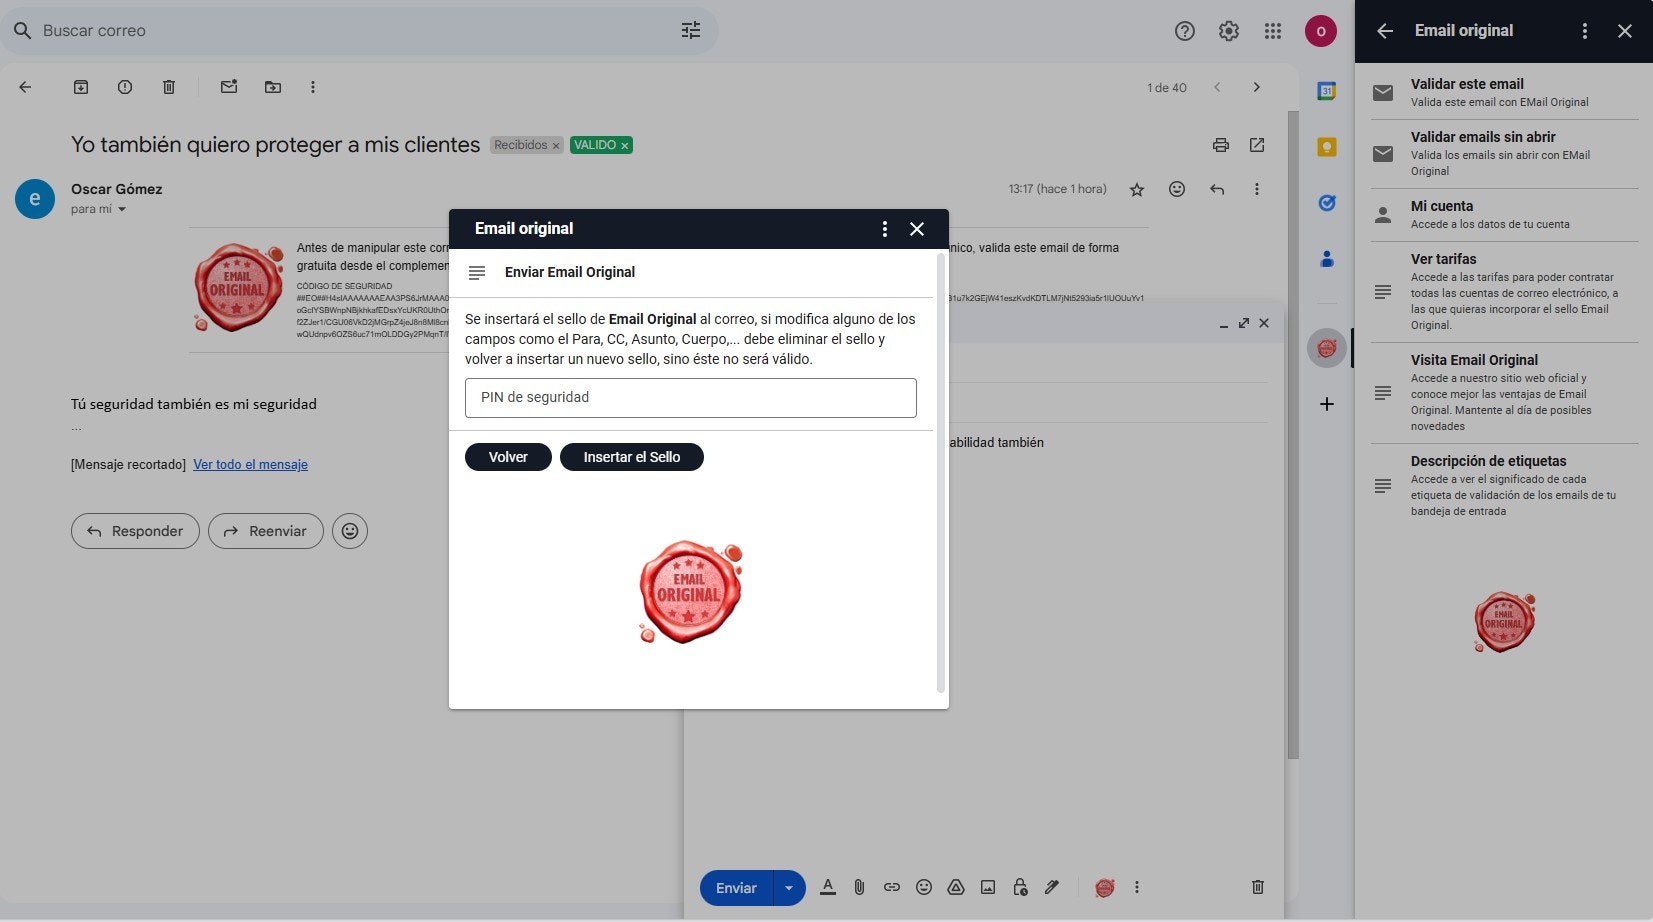Remove the VALIDO label
The height and width of the screenshot is (922, 1653).
(x=625, y=146)
